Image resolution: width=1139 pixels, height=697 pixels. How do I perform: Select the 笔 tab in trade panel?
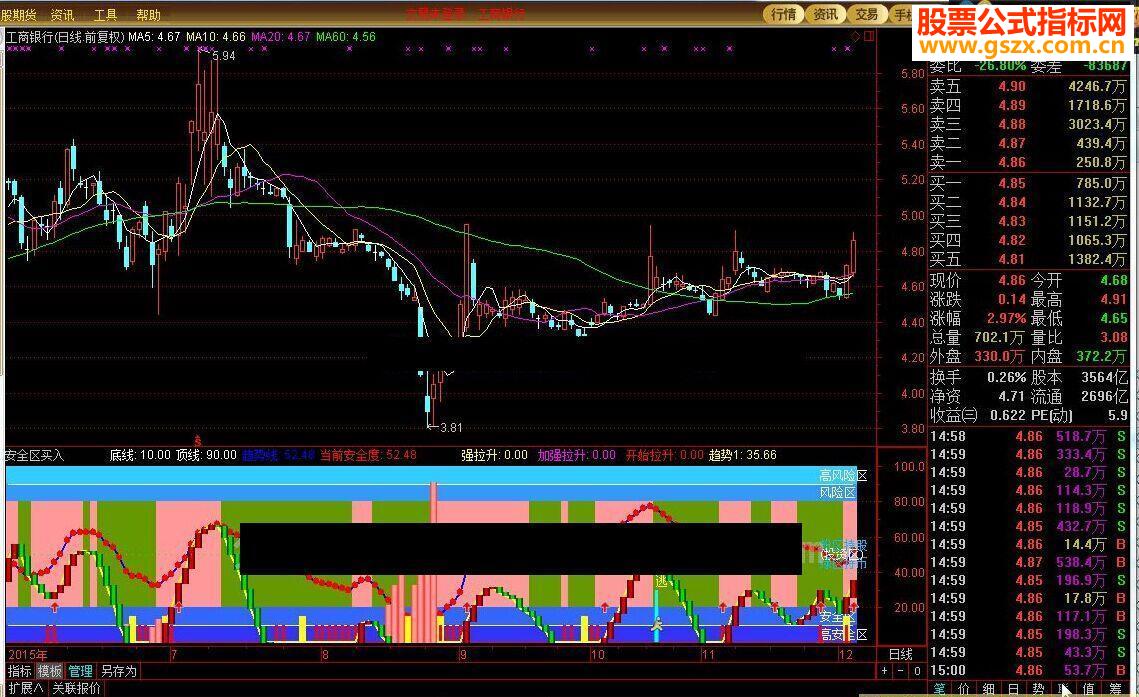point(939,689)
